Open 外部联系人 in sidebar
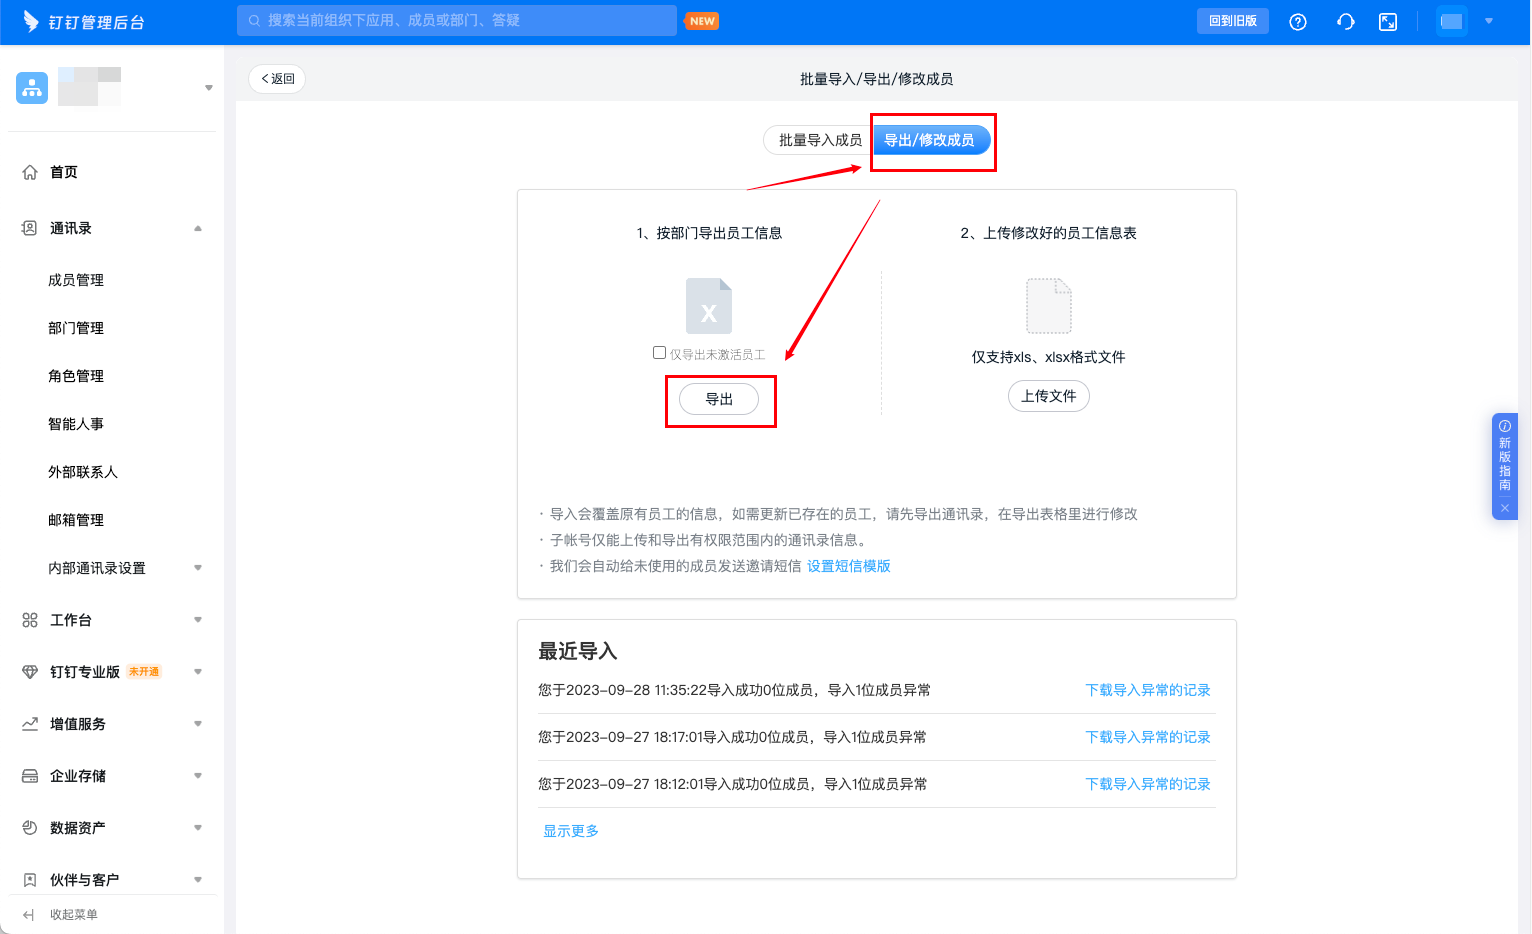 tap(83, 472)
